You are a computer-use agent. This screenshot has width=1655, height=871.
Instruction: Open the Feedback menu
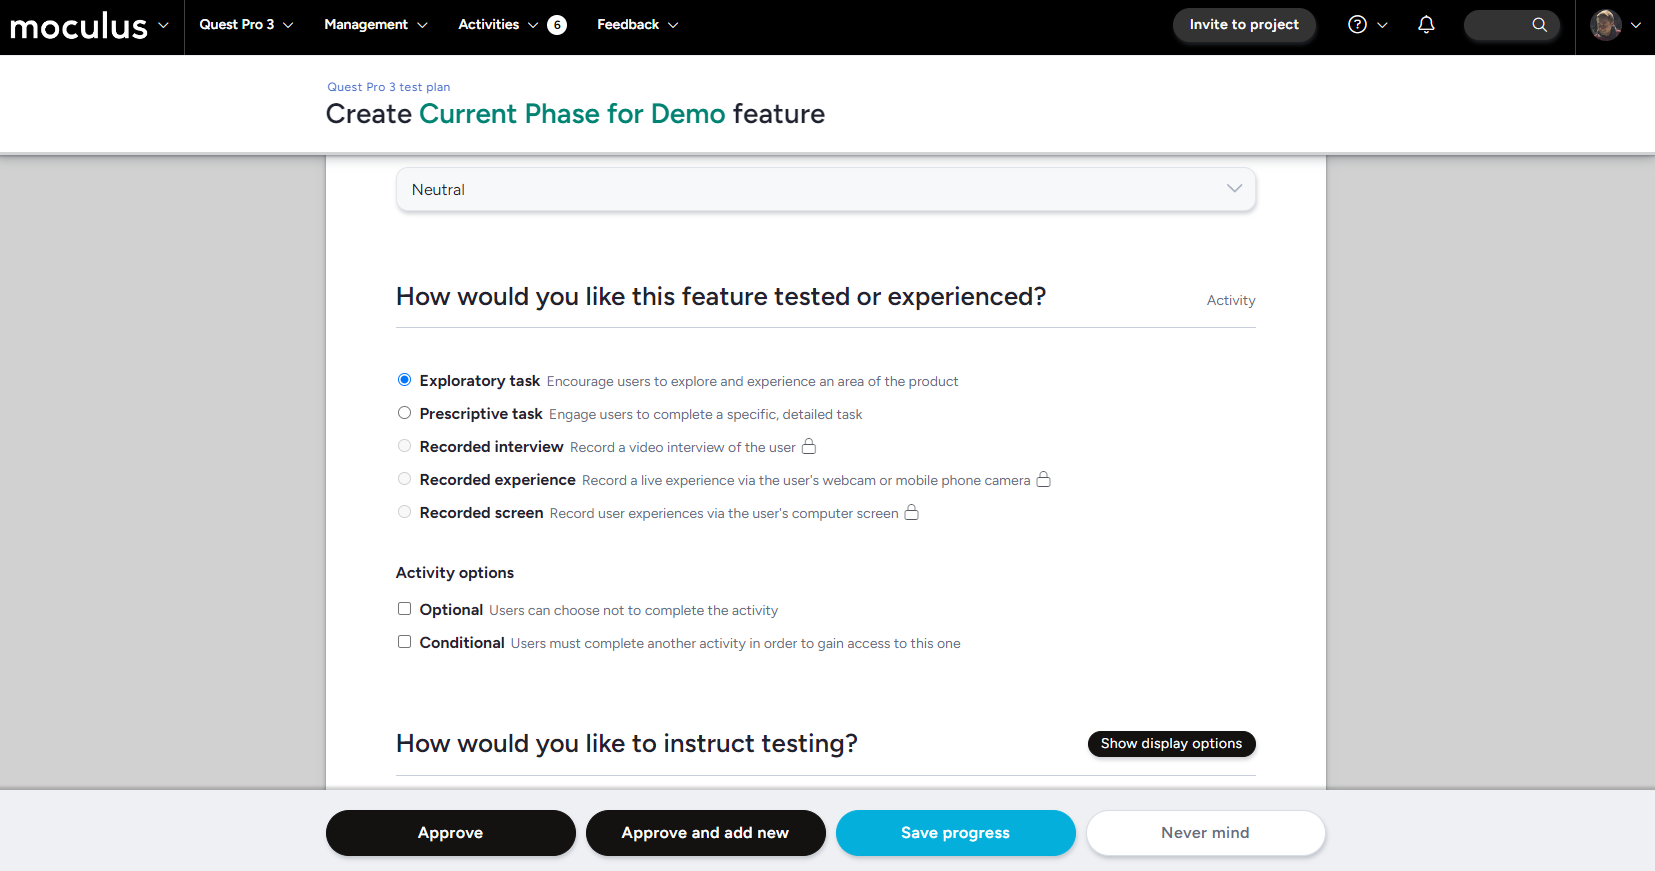pos(637,25)
